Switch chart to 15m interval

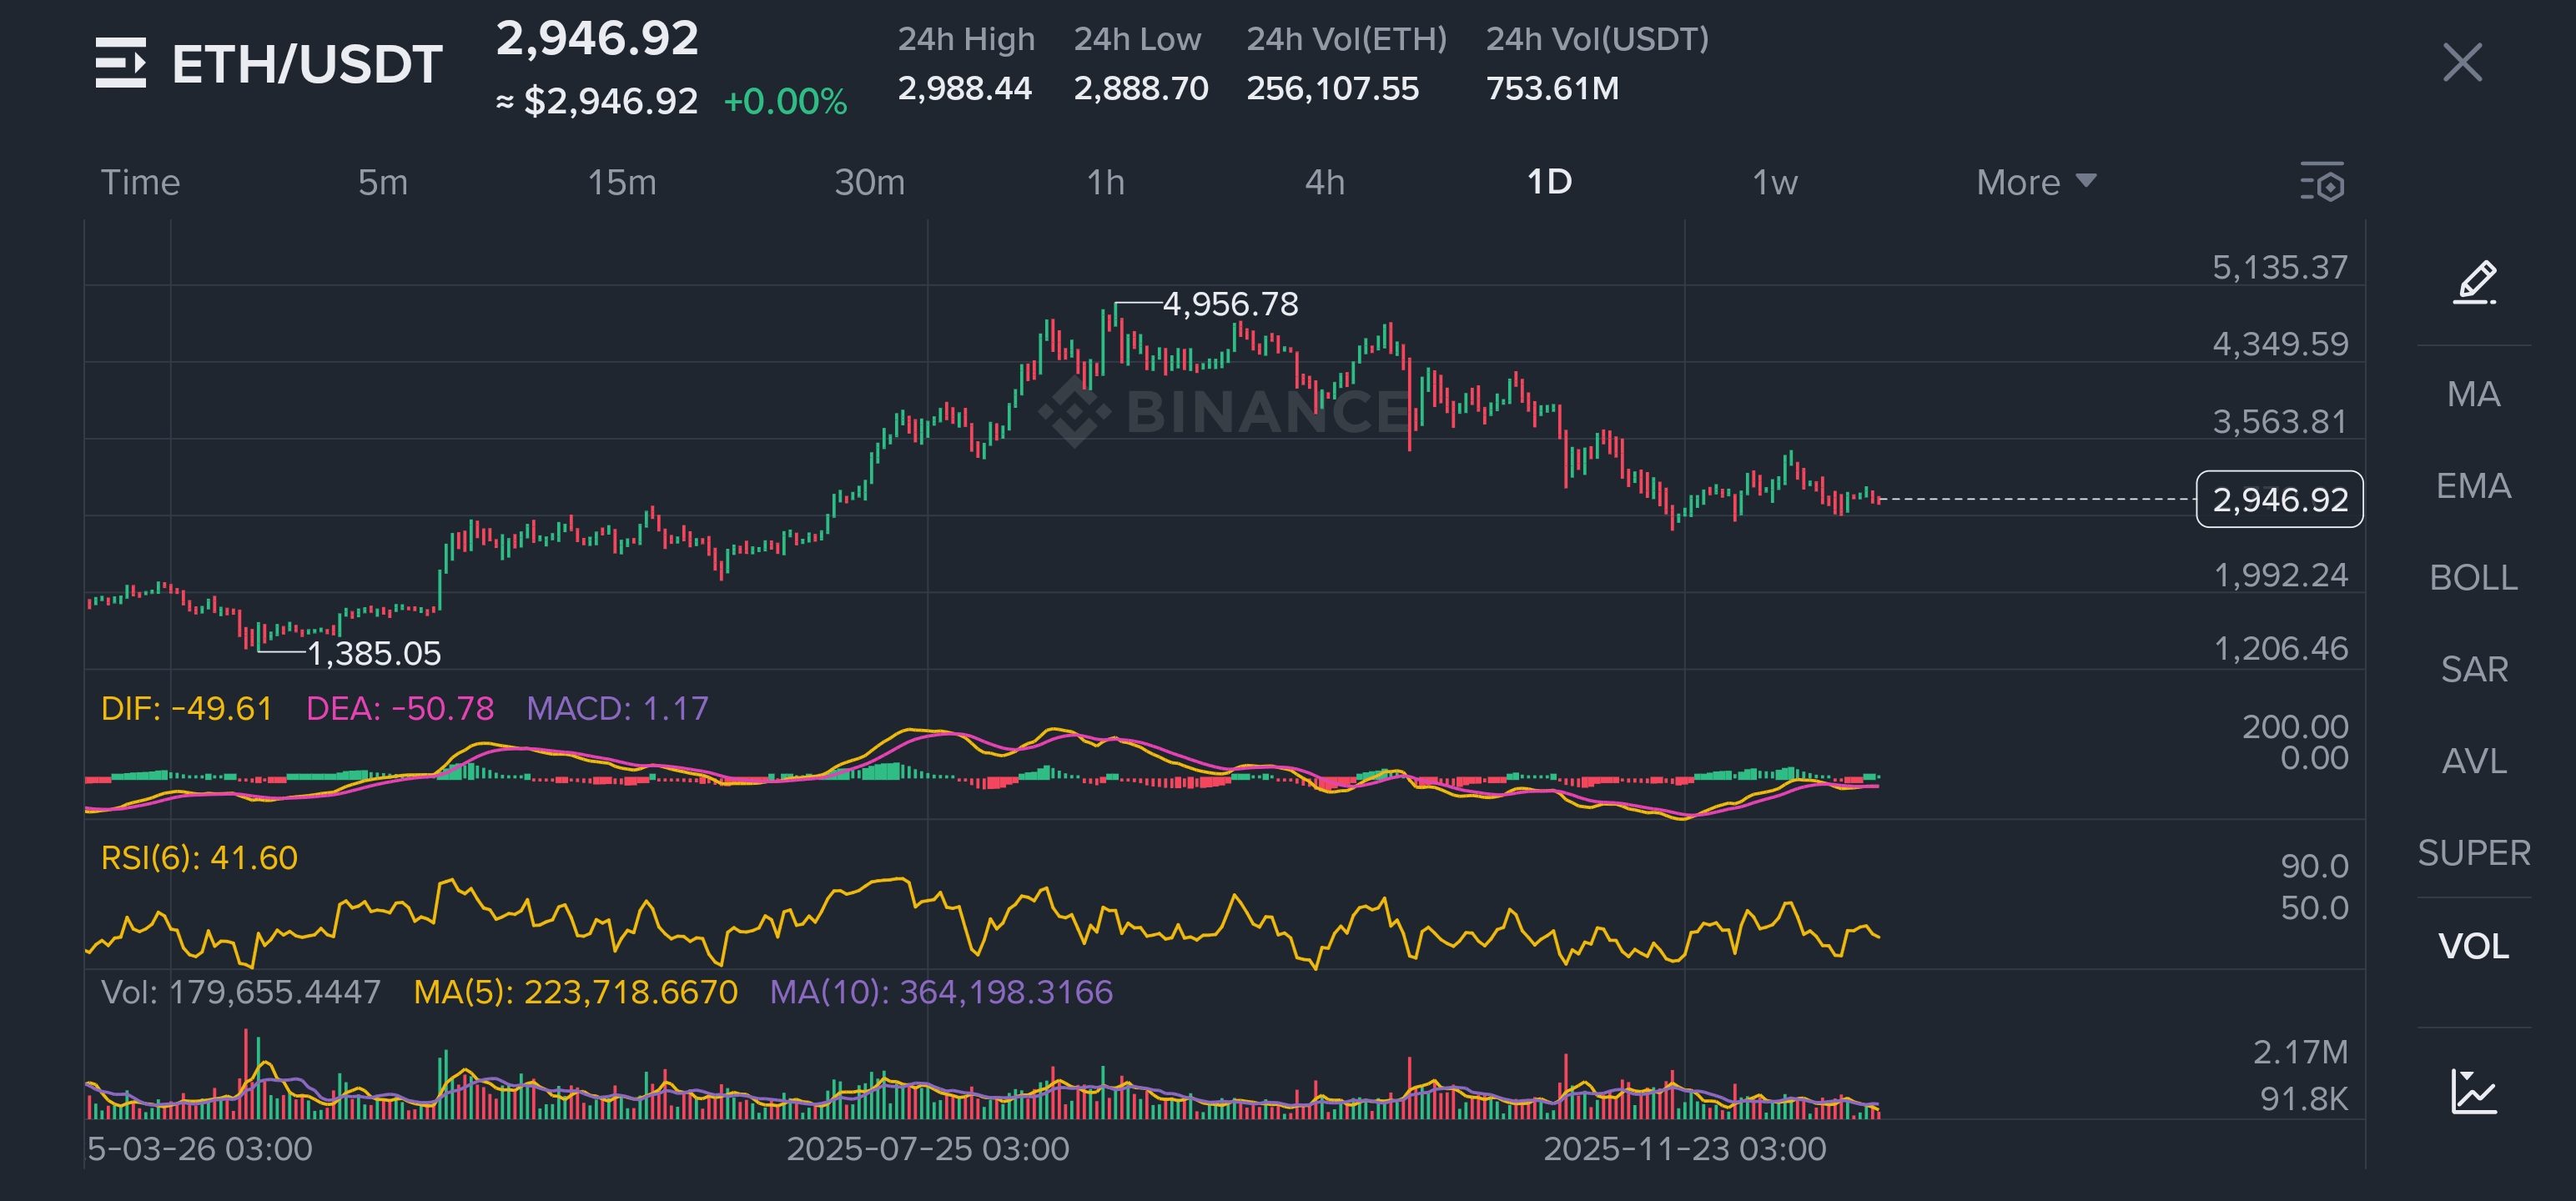pos(621,182)
